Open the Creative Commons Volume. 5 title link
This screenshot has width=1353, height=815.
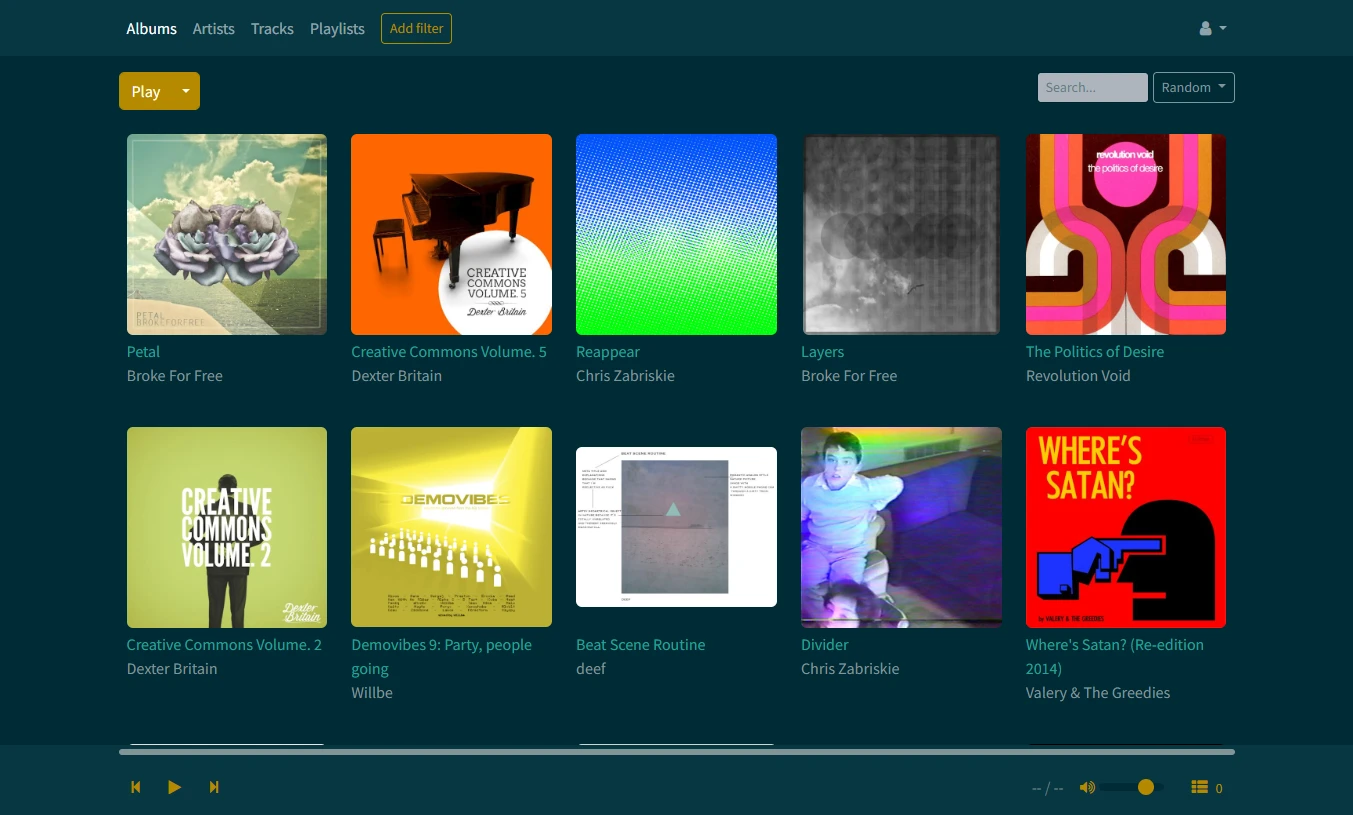(449, 352)
